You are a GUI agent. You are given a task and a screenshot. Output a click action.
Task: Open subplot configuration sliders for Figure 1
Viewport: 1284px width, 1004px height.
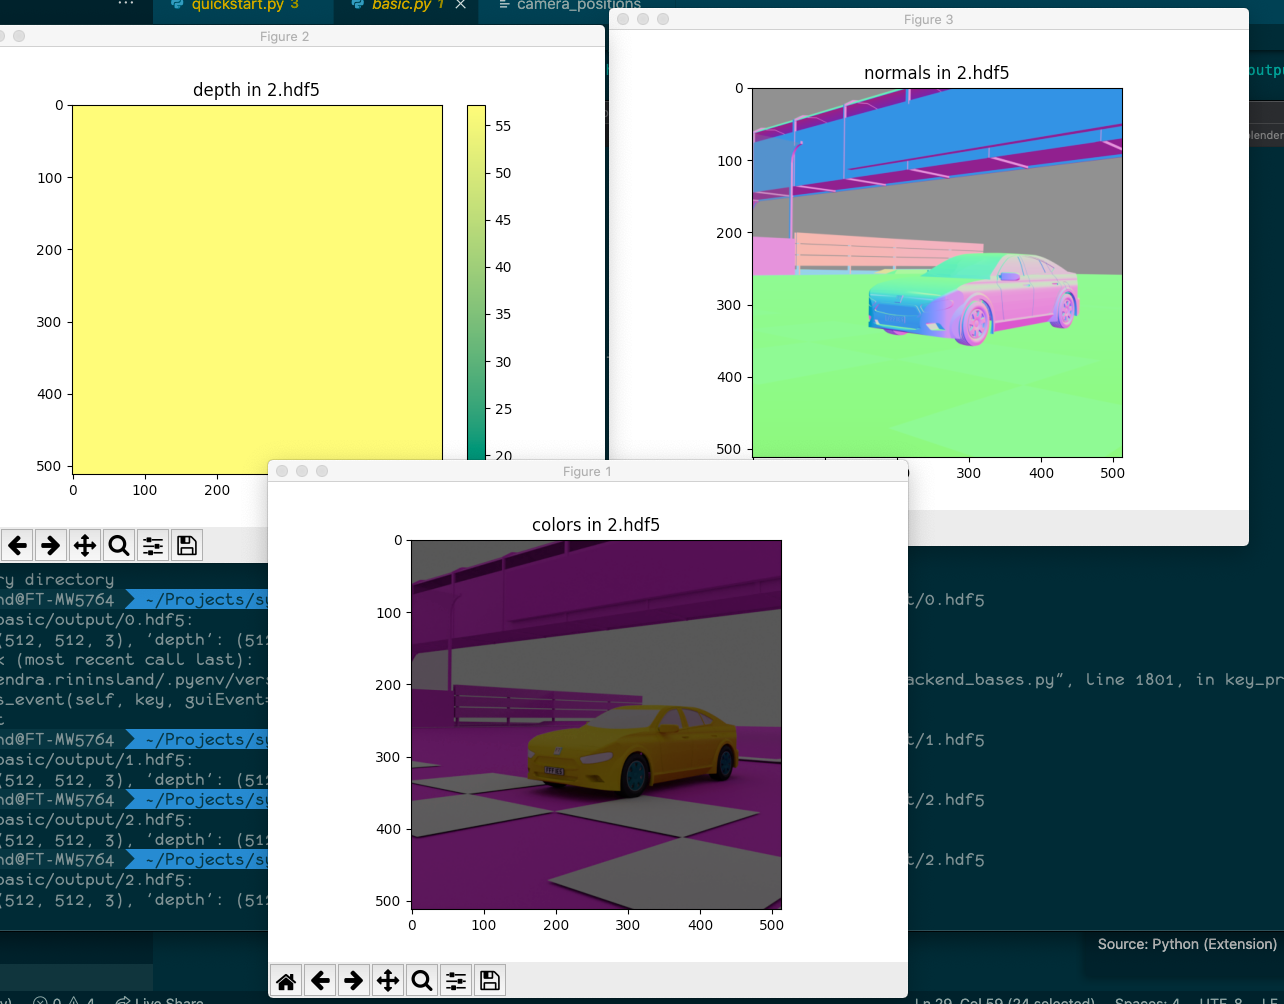click(455, 980)
